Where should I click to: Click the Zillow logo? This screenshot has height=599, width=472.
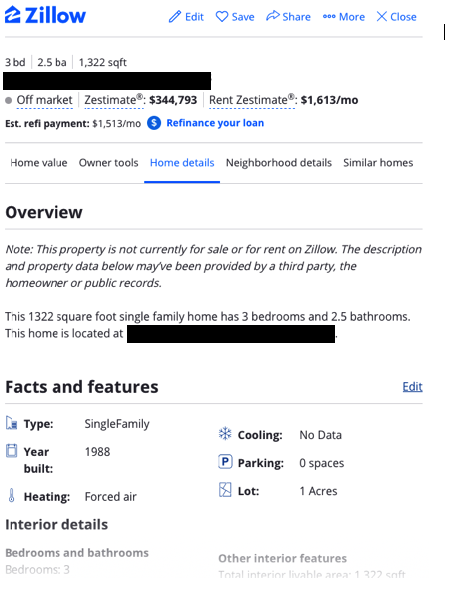pos(45,15)
